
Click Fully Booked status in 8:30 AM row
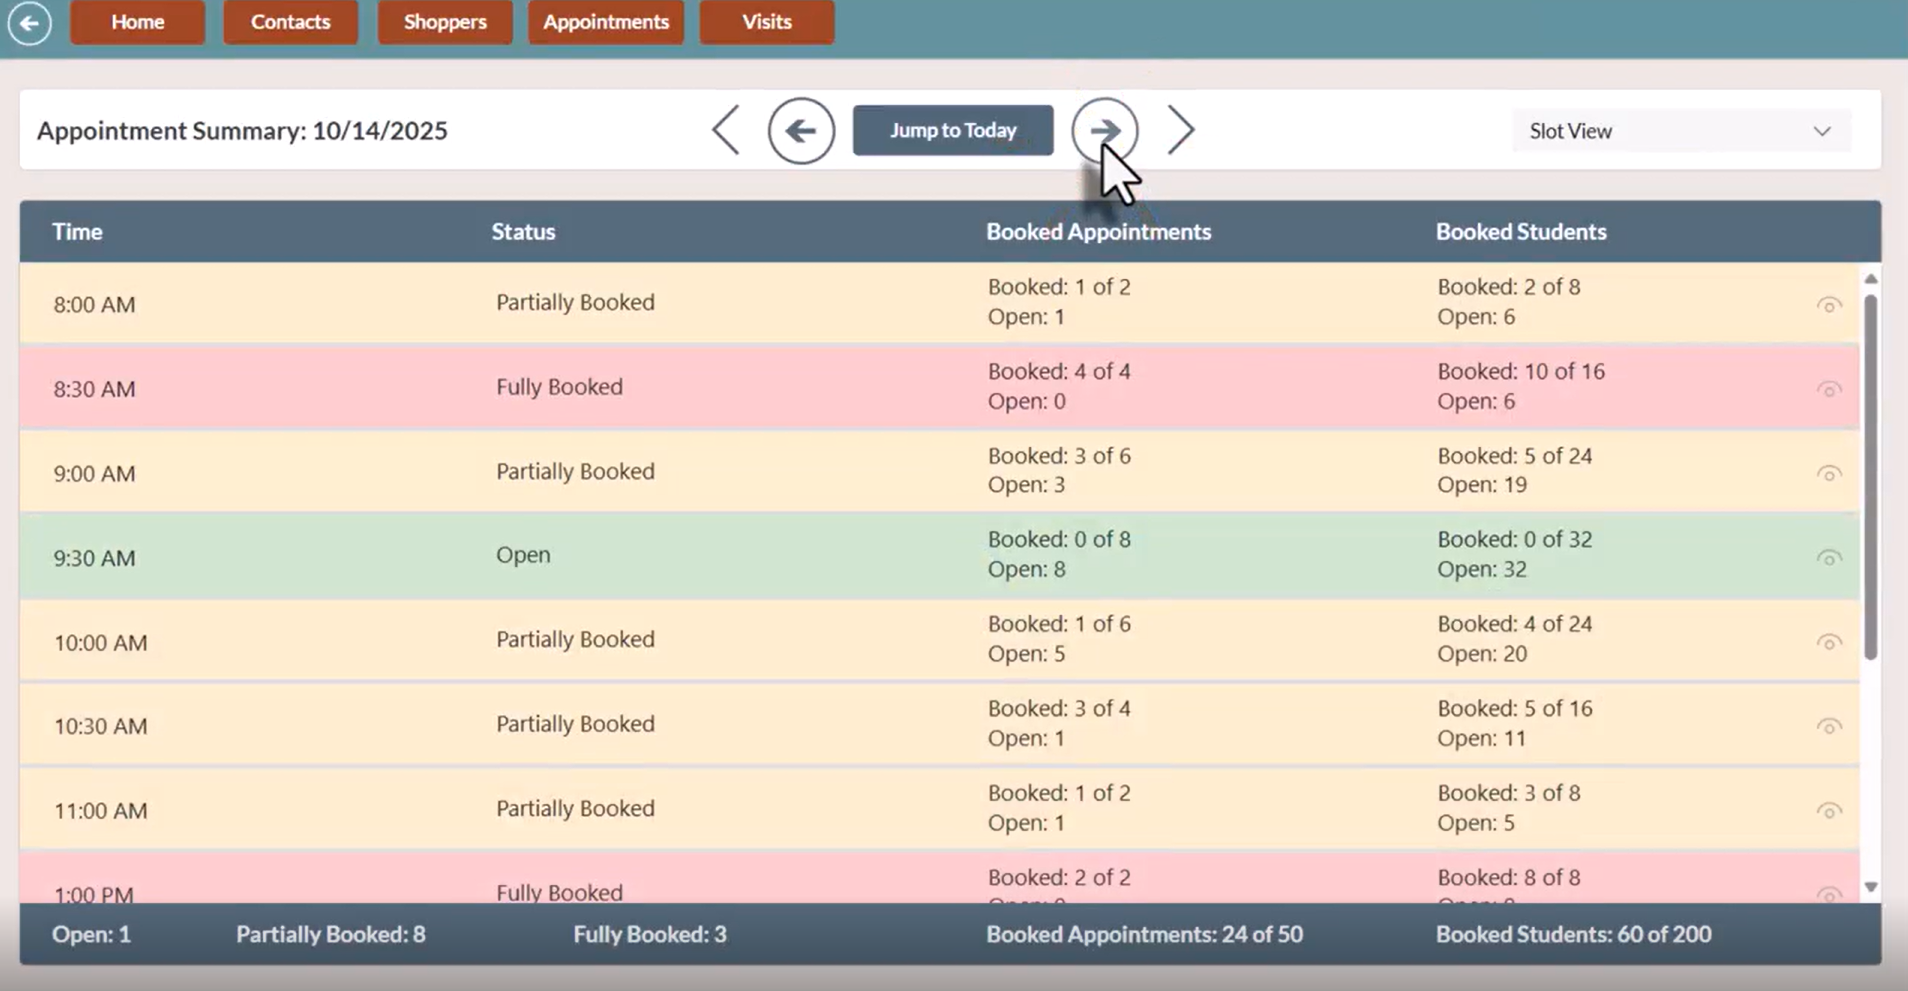point(559,387)
